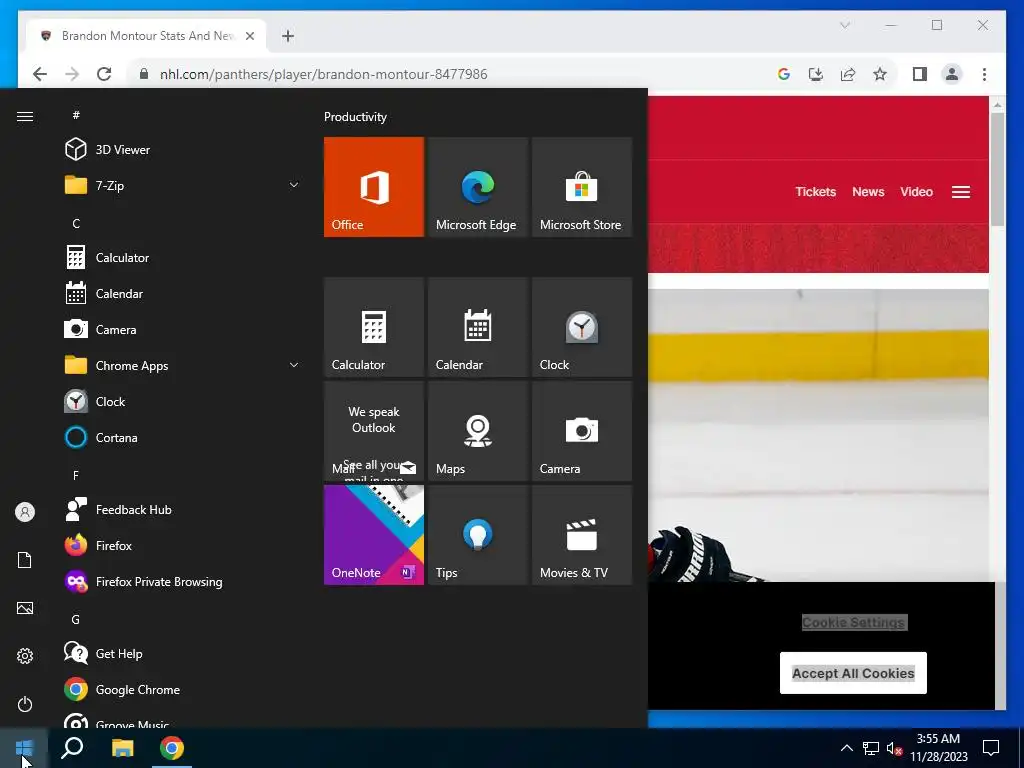Open the Clock tile
The image size is (1024, 768).
(x=581, y=327)
